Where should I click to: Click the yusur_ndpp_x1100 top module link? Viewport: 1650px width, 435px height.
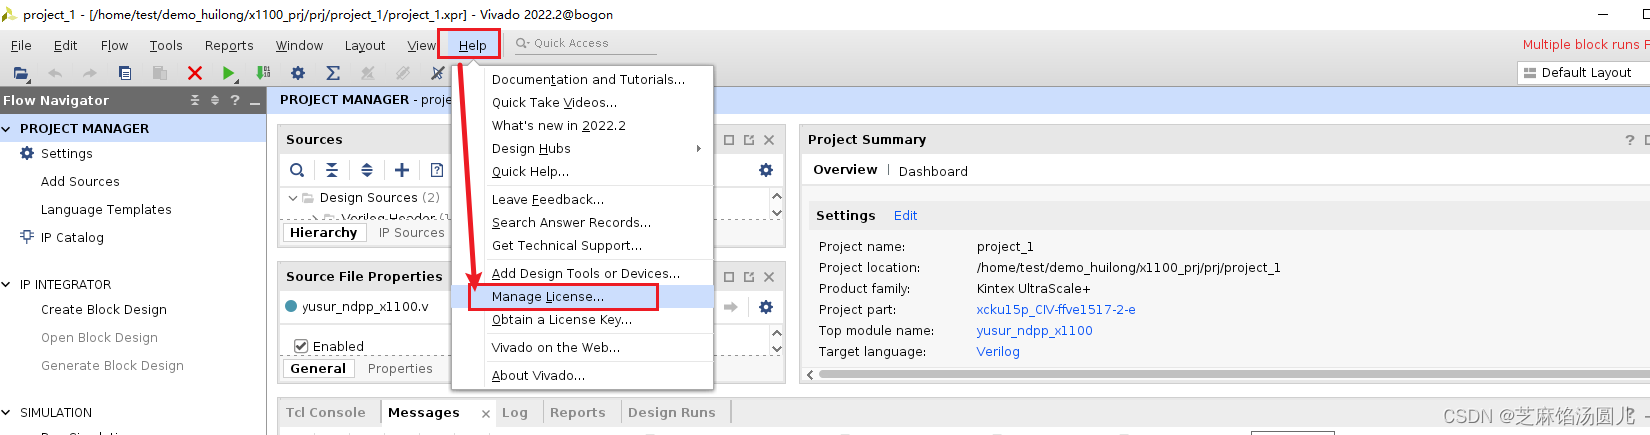point(1034,331)
